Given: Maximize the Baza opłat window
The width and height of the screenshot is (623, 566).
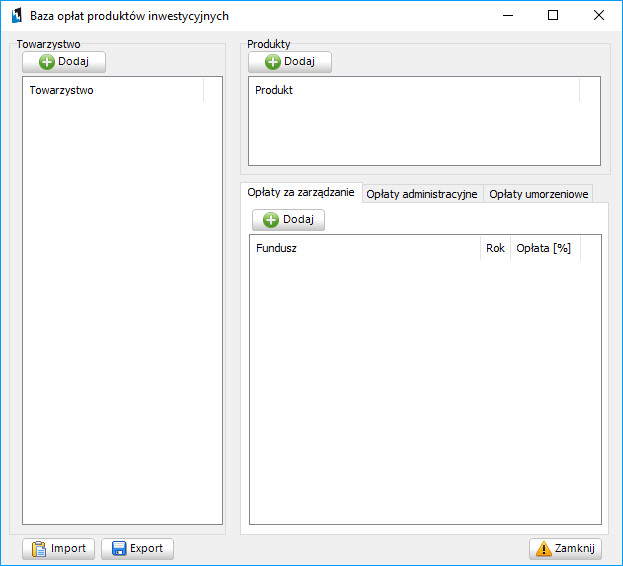Looking at the screenshot, I should (553, 15).
